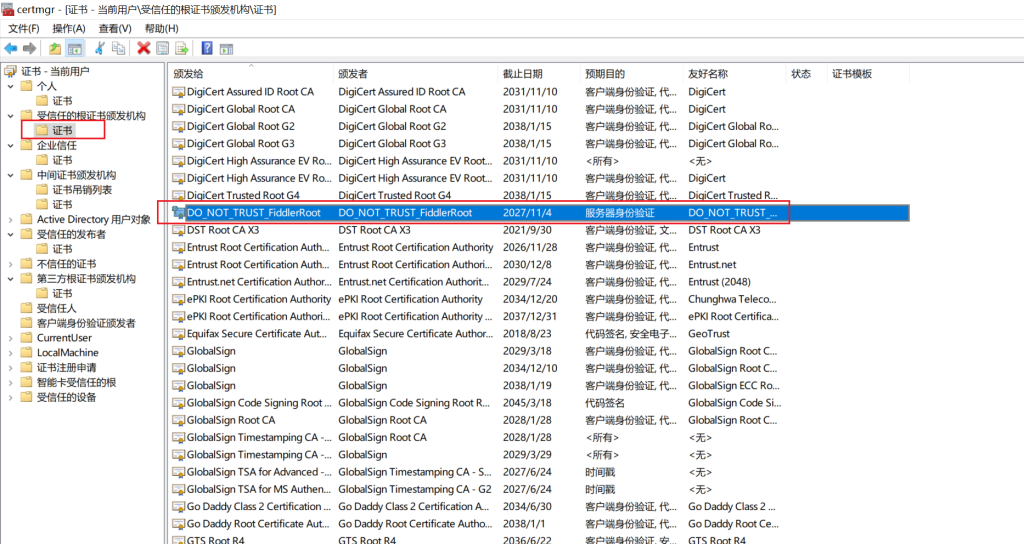Click the Copy icon in toolbar

coord(118,48)
